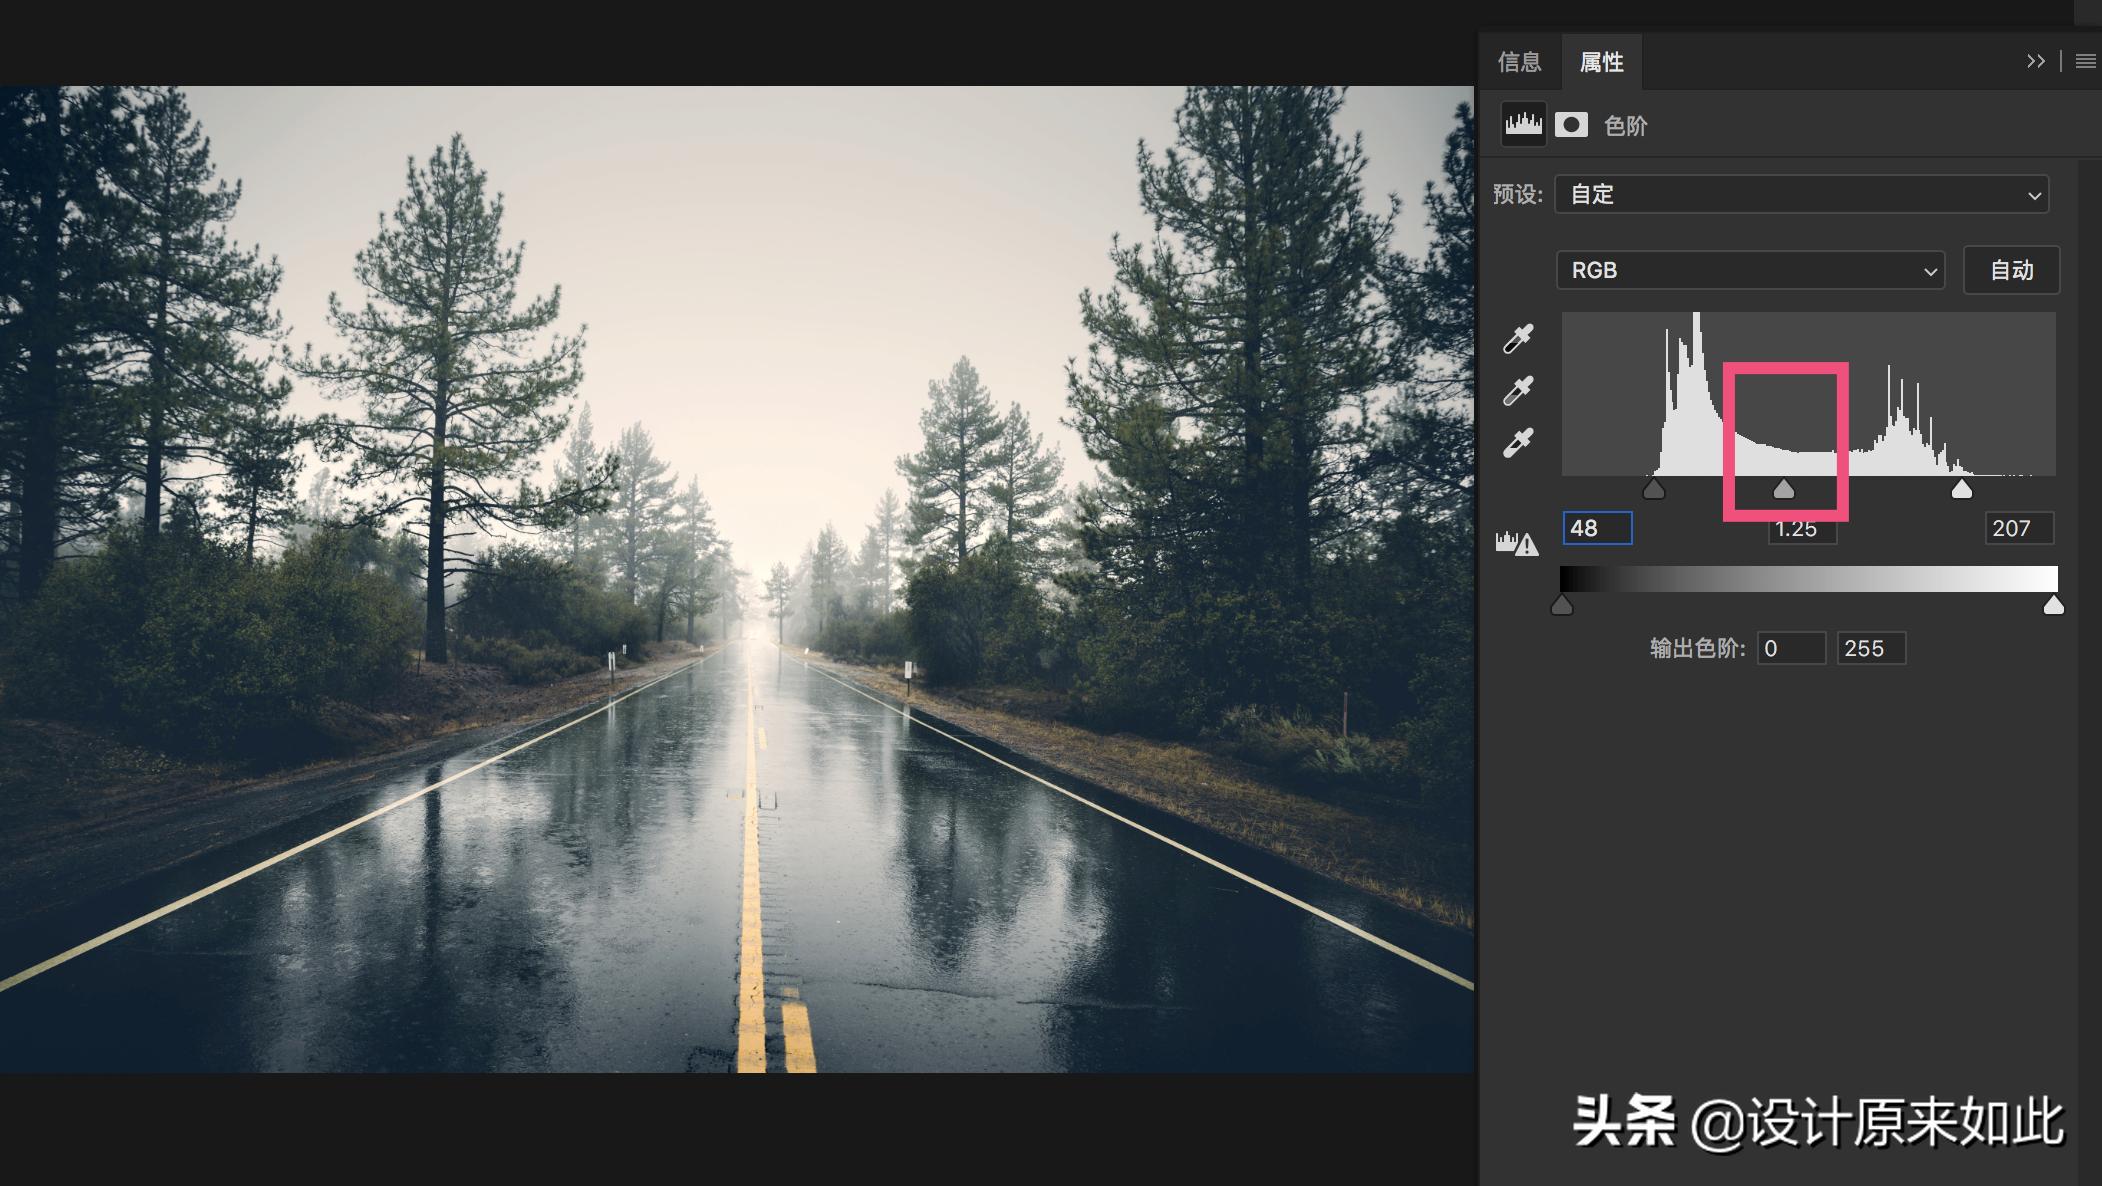Select the gray point eyedropper
This screenshot has width=2102, height=1186.
click(1518, 391)
